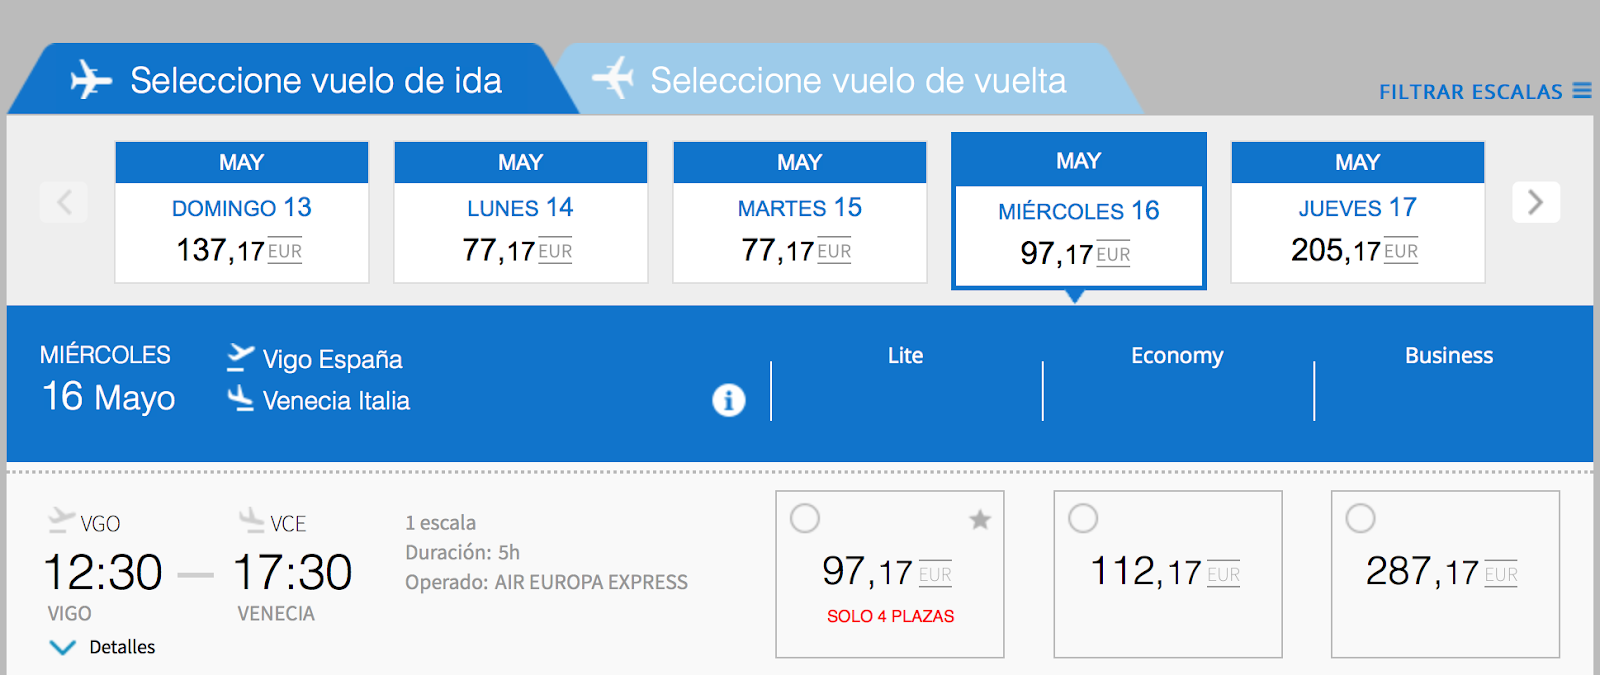Viewport: 1600px width, 675px height.
Task: Click the takeoff icon next to Vigo España
Action: coord(240,357)
